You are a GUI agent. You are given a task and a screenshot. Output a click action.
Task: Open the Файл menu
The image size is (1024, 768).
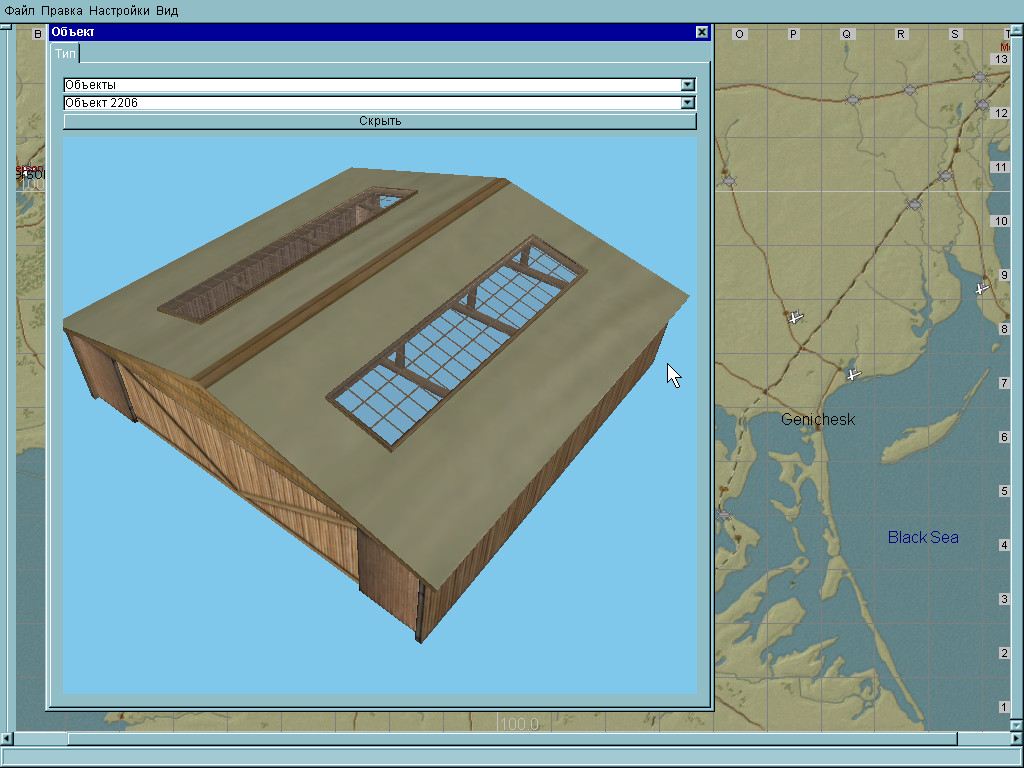(20, 10)
